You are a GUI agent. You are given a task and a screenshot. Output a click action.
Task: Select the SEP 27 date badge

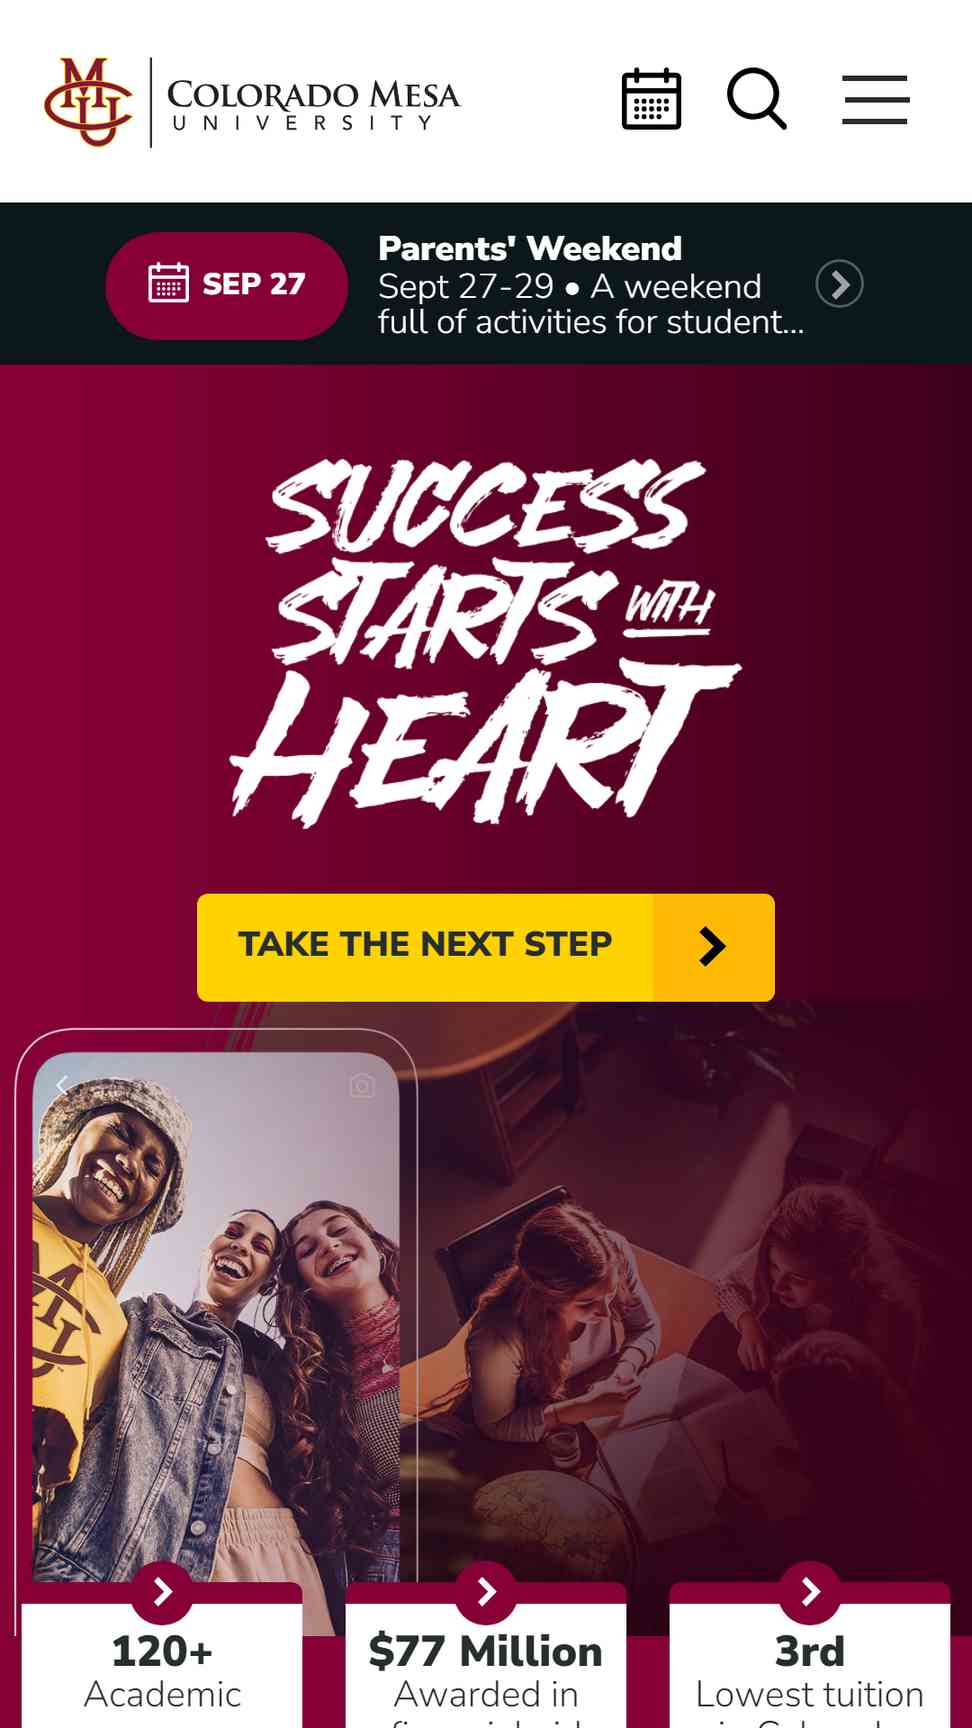(227, 285)
